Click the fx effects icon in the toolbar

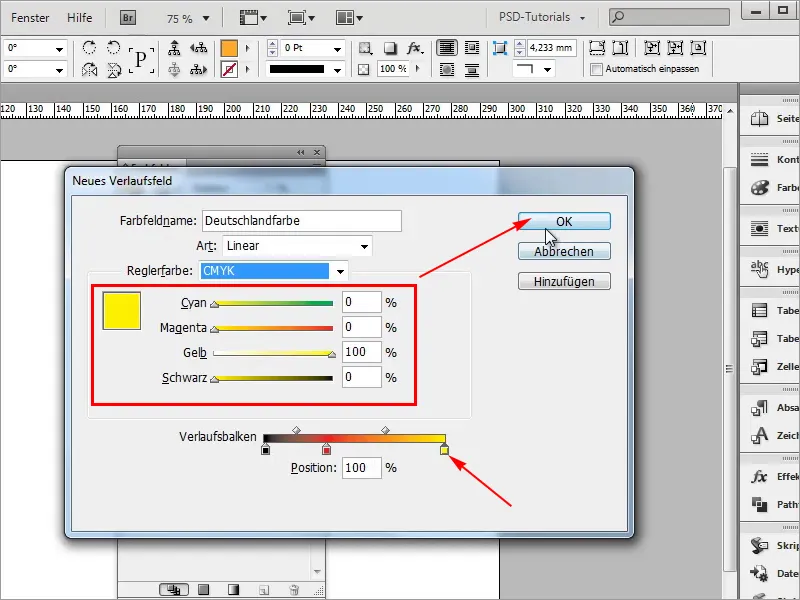coord(412,47)
